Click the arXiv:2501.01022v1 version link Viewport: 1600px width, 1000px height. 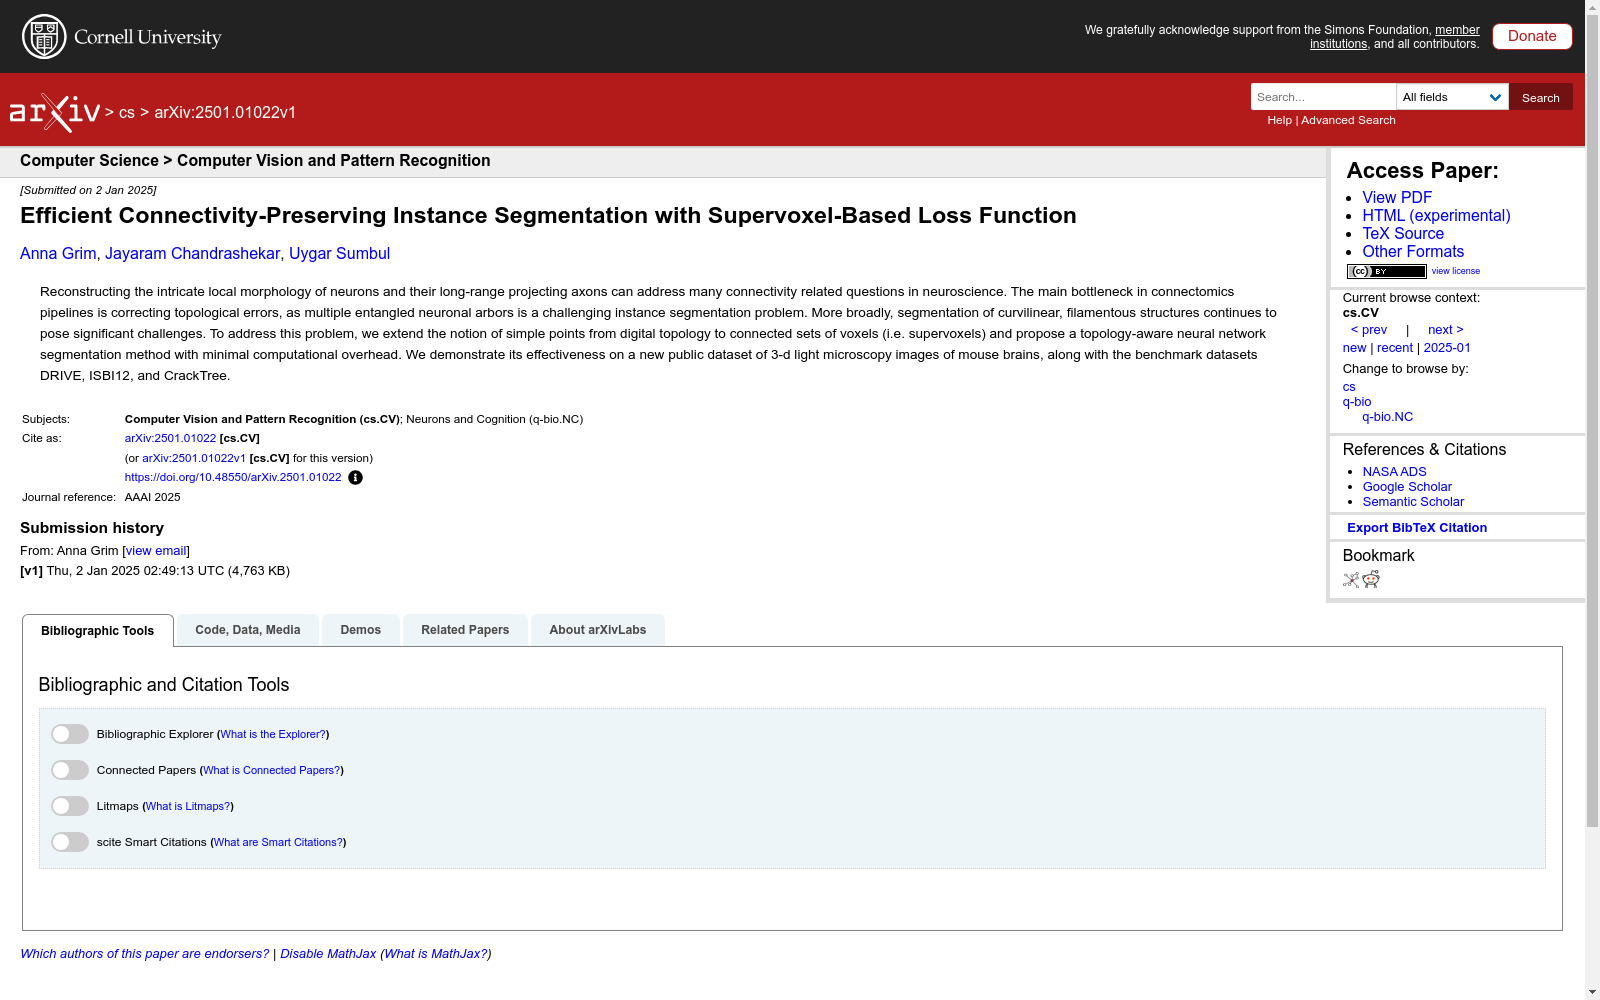194,458
